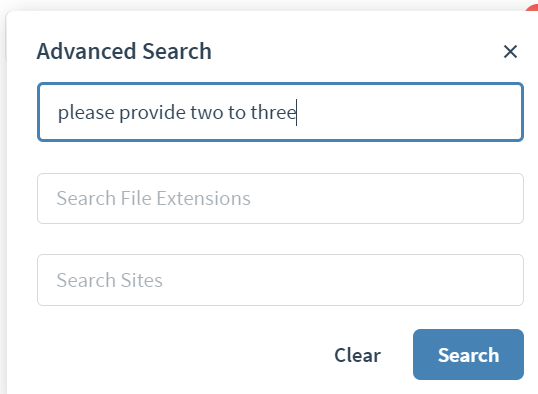
Task: Run the query with the blue Search button
Action: (x=468, y=355)
